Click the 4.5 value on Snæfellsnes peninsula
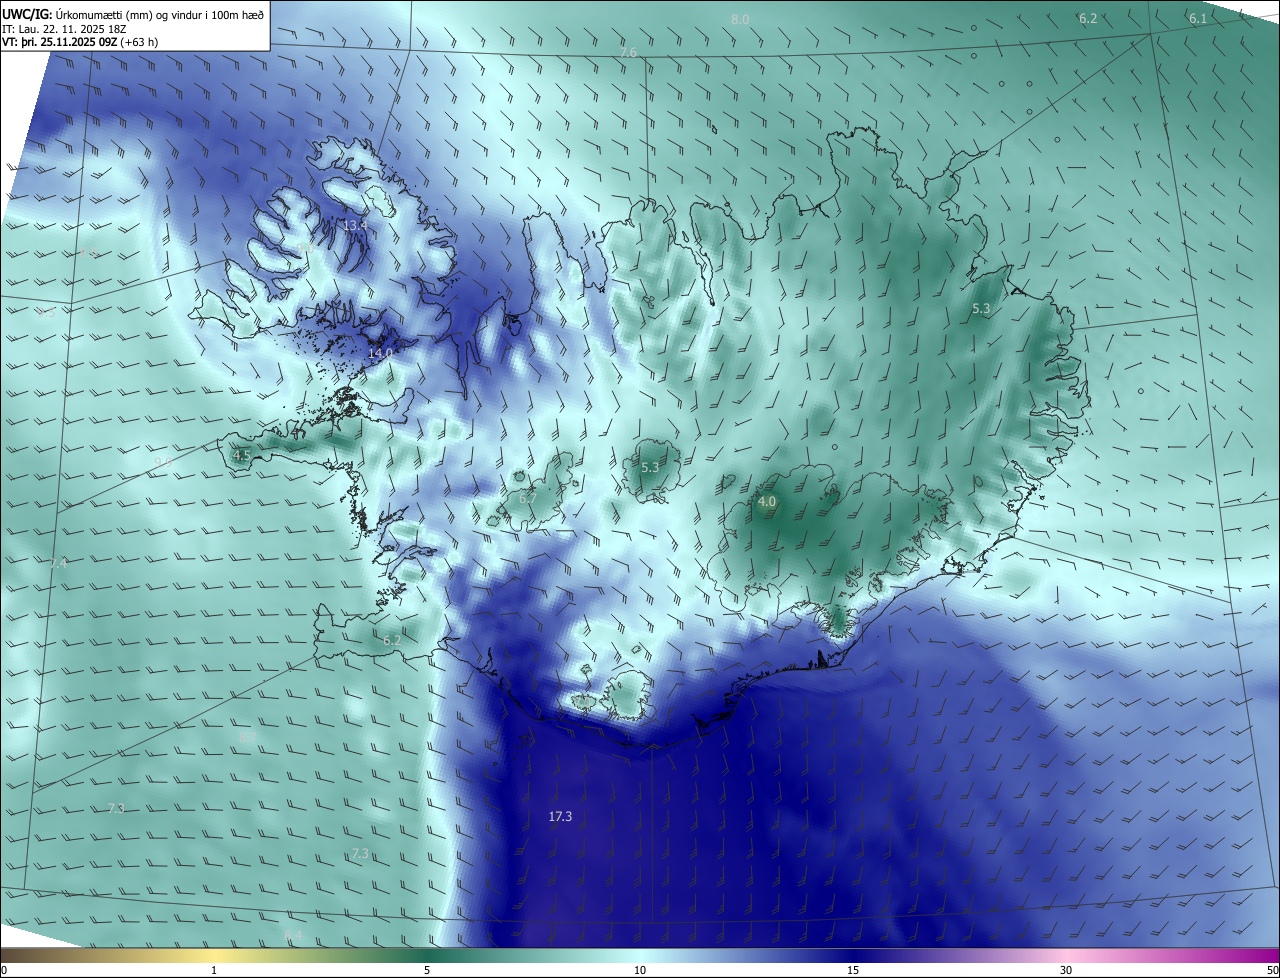This screenshot has width=1280, height=978. 242,456
